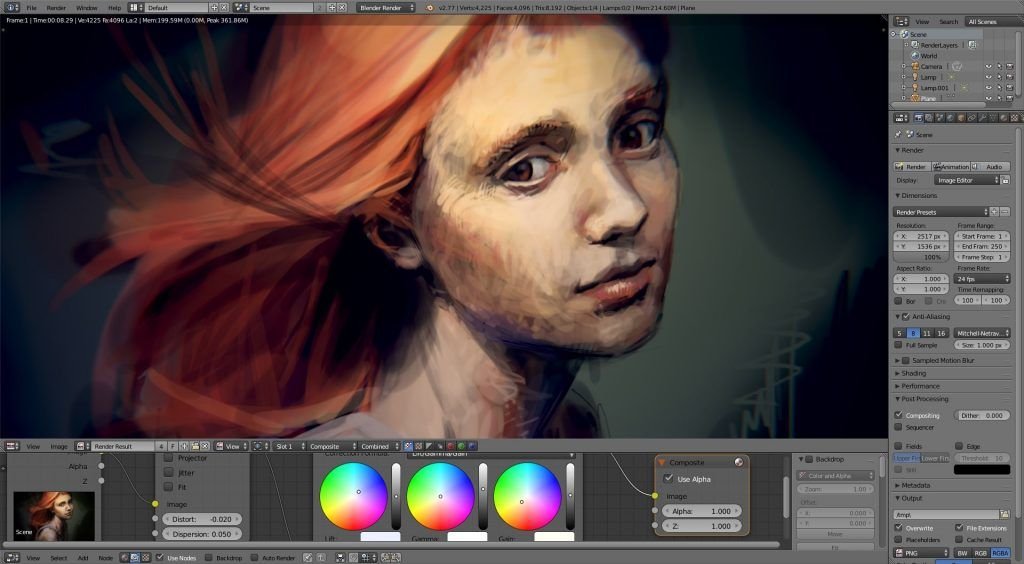This screenshot has width=1024, height=564.
Task: Click the Animation render button
Action: [x=952, y=166]
